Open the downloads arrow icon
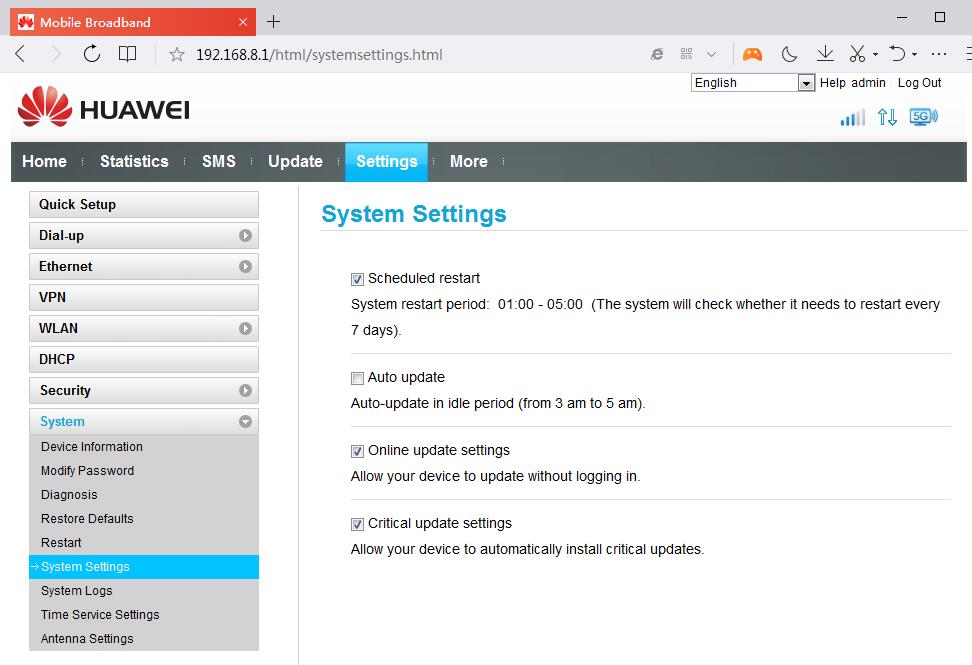This screenshot has height=665, width=972. tap(825, 54)
